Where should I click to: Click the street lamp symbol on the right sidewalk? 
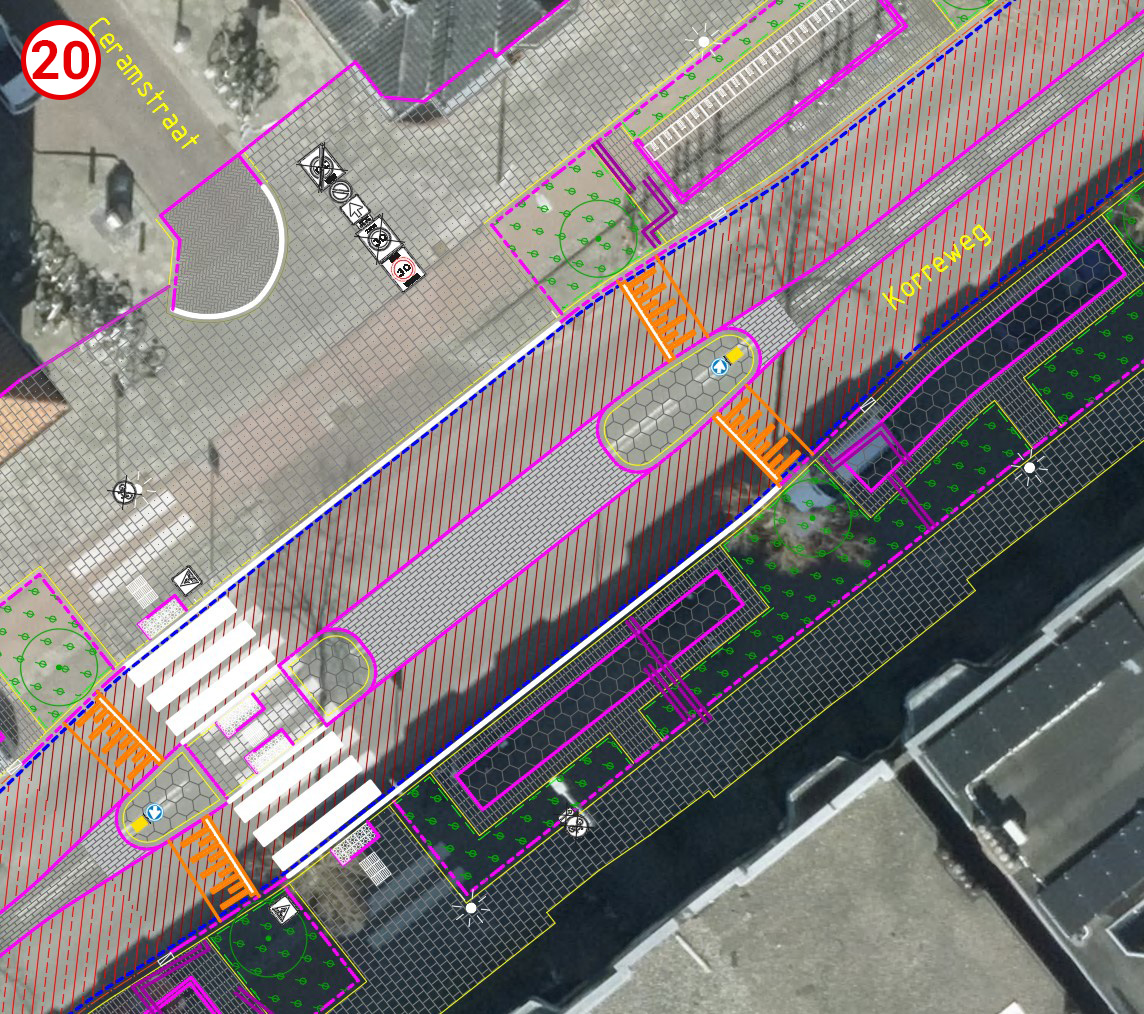(1029, 467)
